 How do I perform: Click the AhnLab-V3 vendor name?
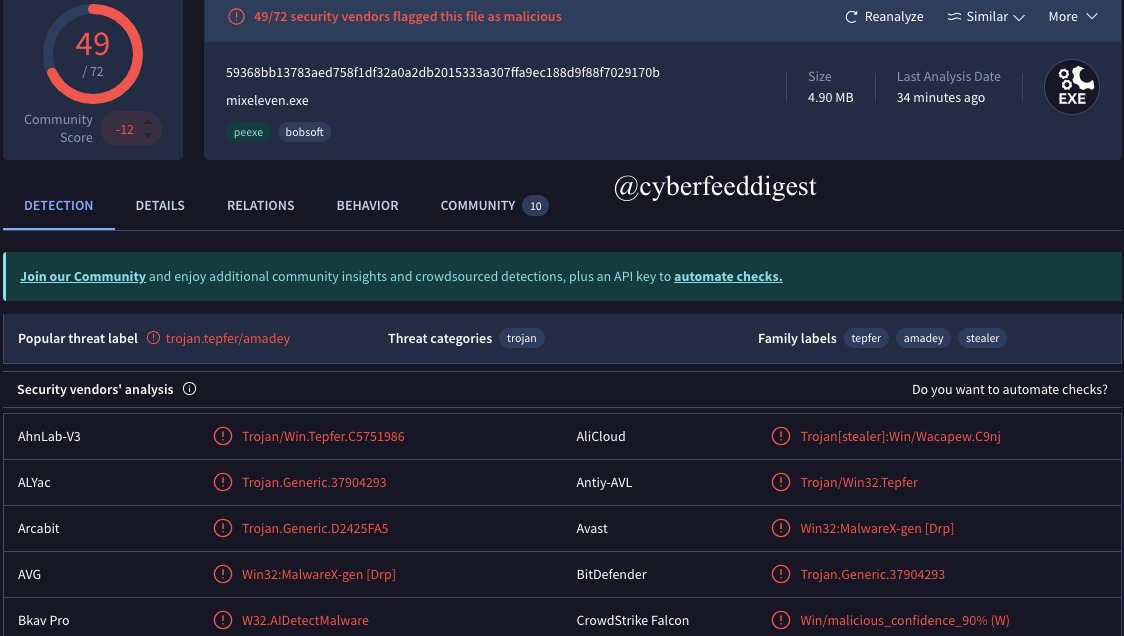point(49,436)
